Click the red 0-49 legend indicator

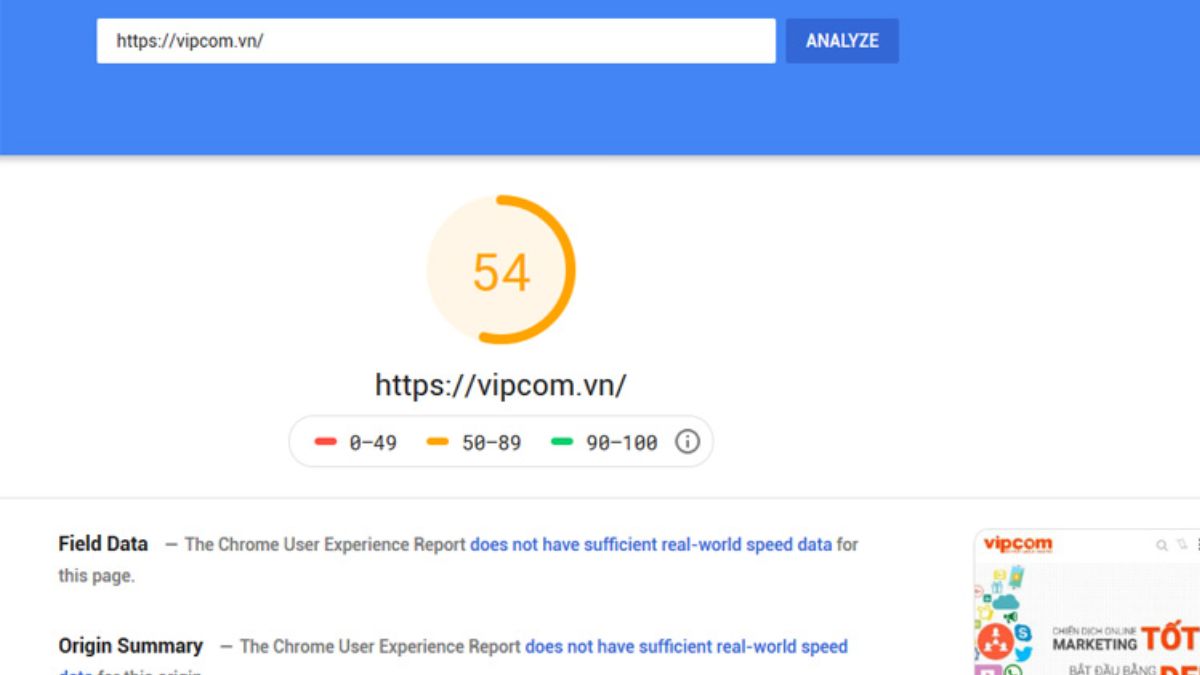325,441
